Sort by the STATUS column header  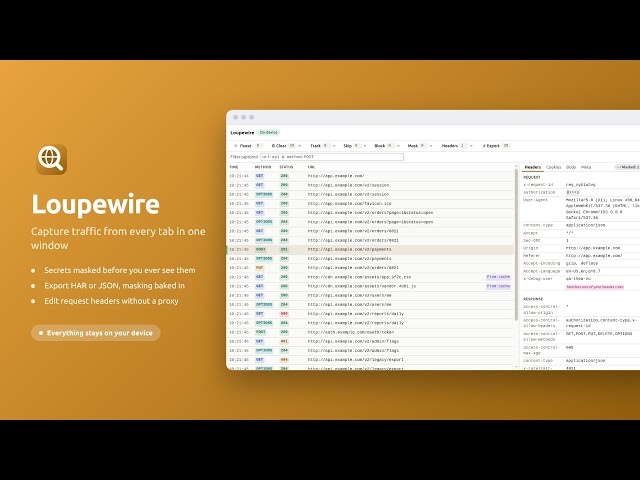[286, 167]
